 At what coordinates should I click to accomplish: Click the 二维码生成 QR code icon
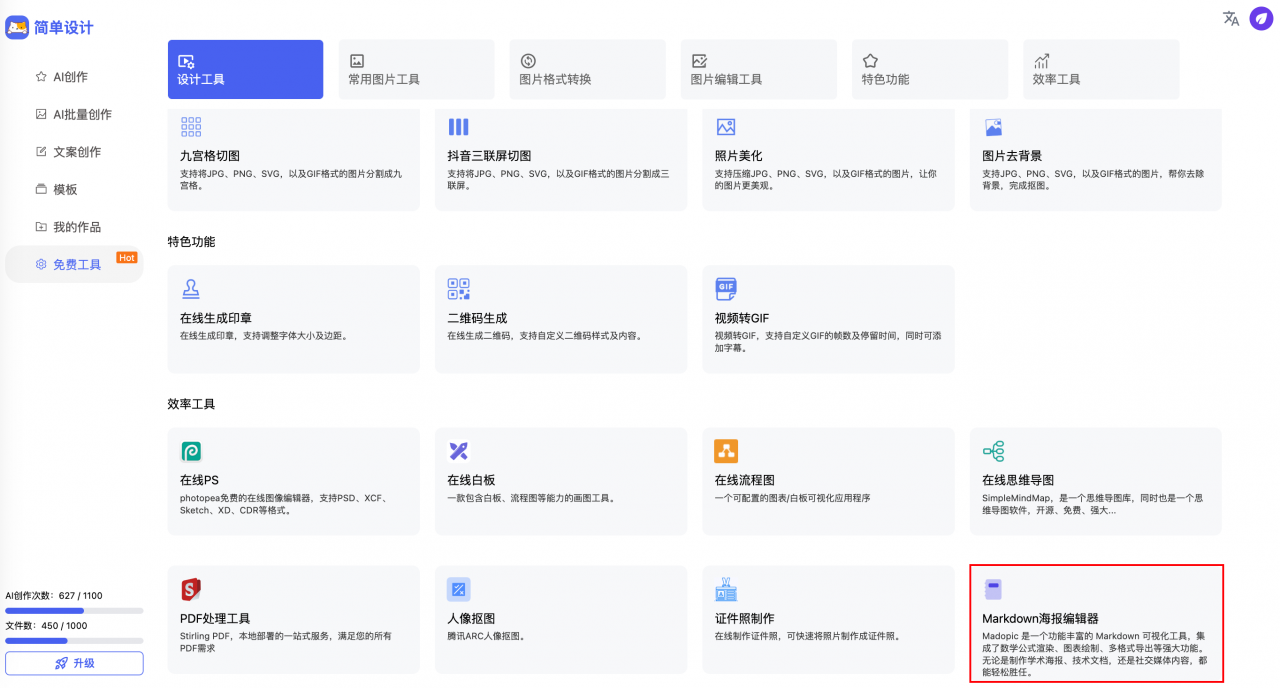[x=458, y=289]
